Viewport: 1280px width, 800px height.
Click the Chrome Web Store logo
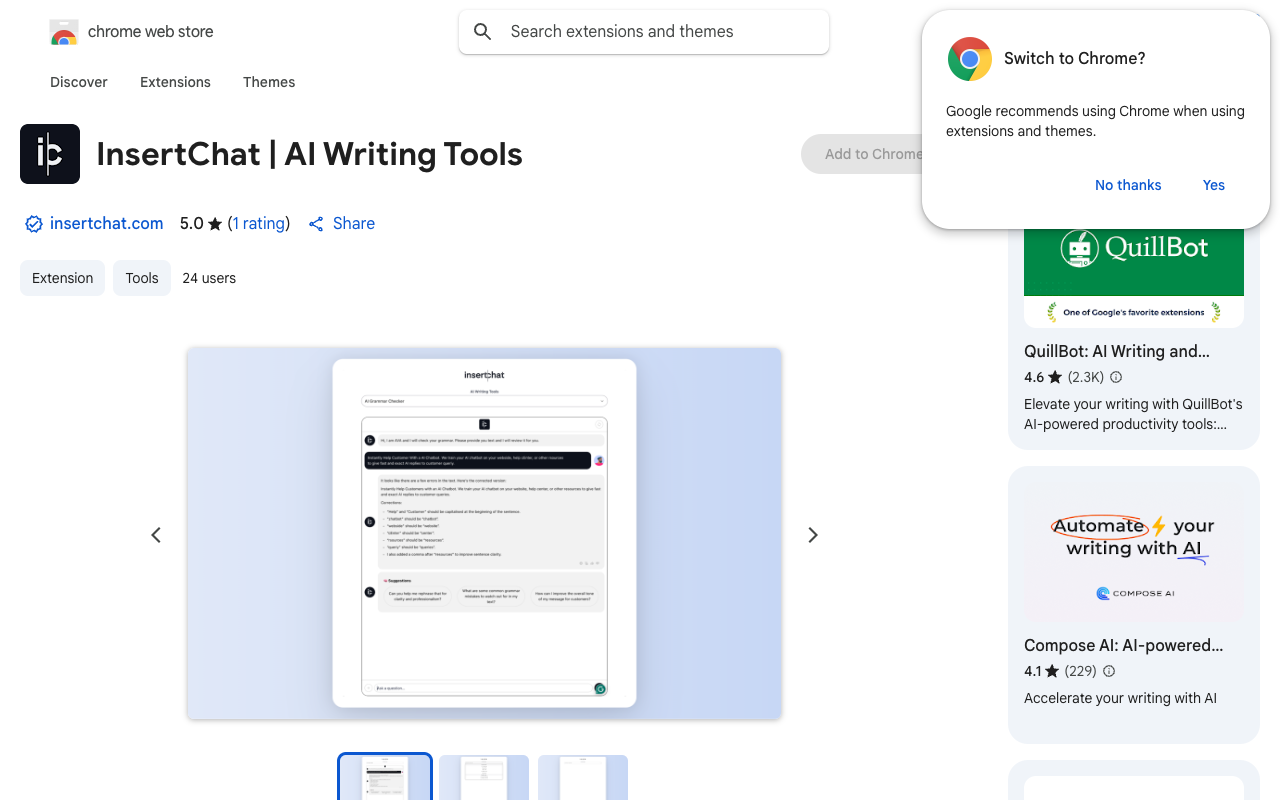pos(64,33)
